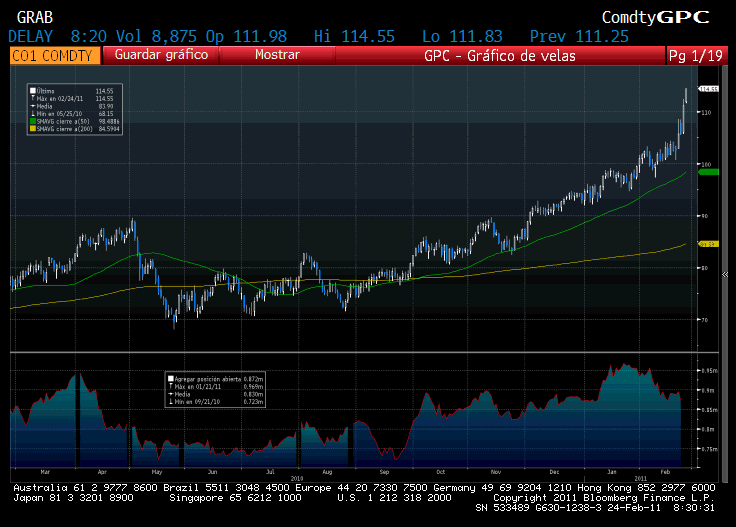Viewport: 736px width, 527px height.
Task: Click the 100 price axis label
Action: click(706, 164)
